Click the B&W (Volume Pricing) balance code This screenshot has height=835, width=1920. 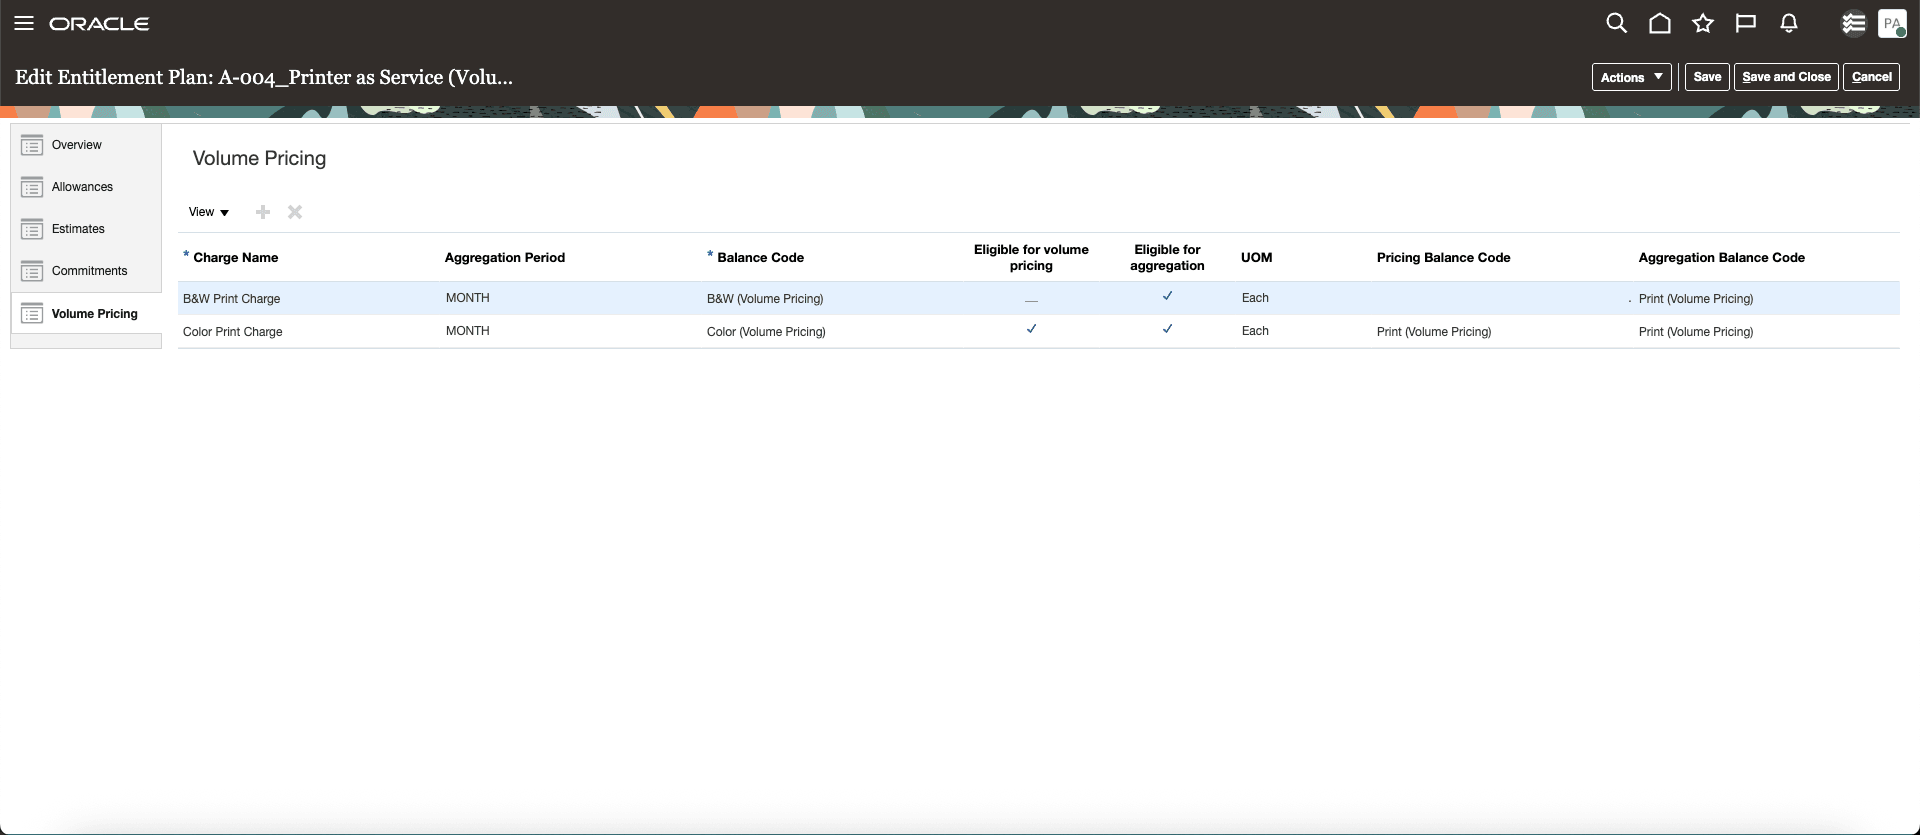pyautogui.click(x=765, y=299)
